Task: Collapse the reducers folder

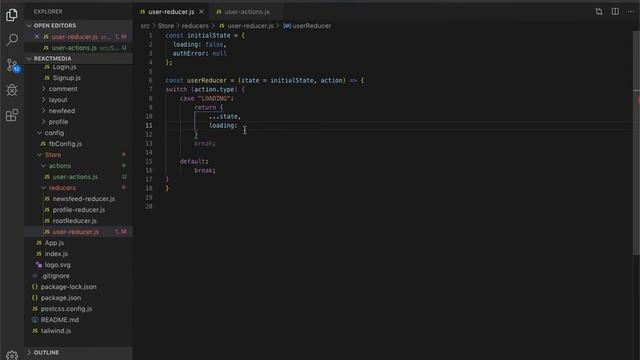Action: click(x=62, y=188)
